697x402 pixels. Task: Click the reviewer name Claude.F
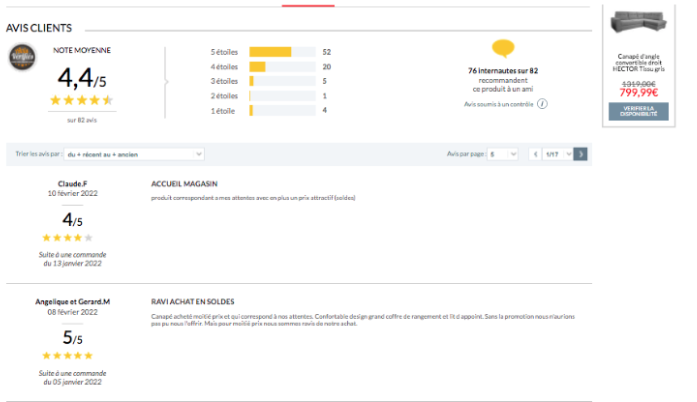tap(72, 184)
